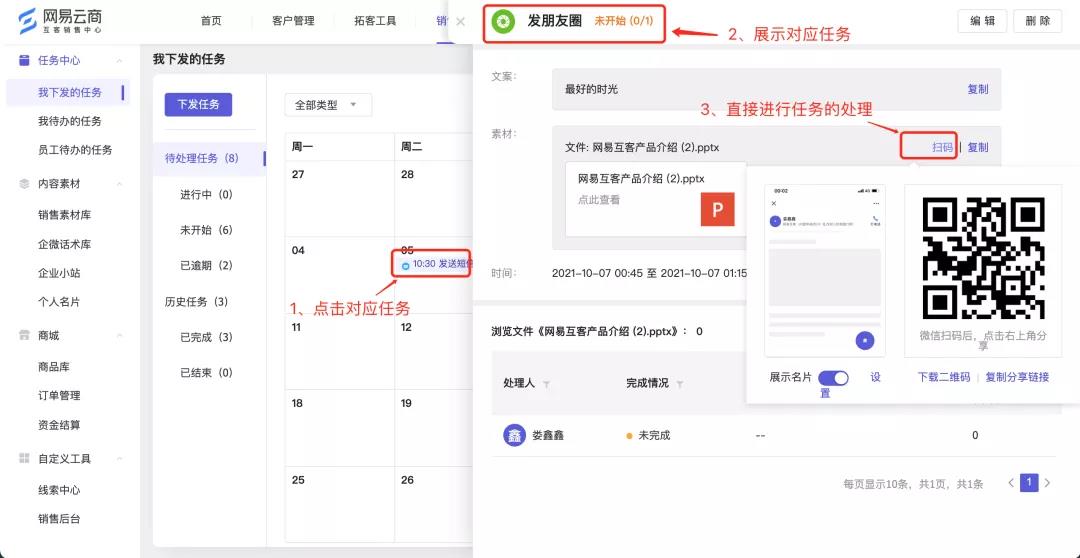Click calendar day 28
1080x558 pixels.
click(x=408, y=175)
